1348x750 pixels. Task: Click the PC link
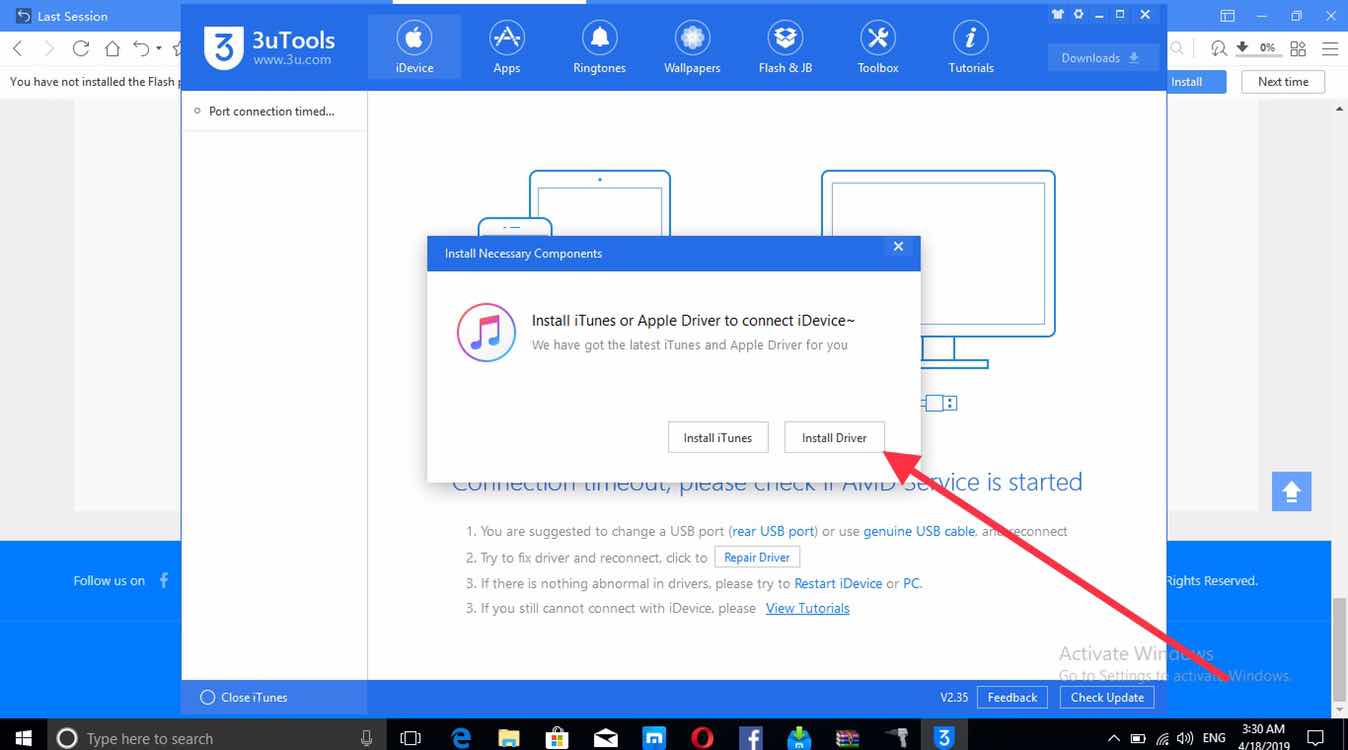(x=911, y=583)
